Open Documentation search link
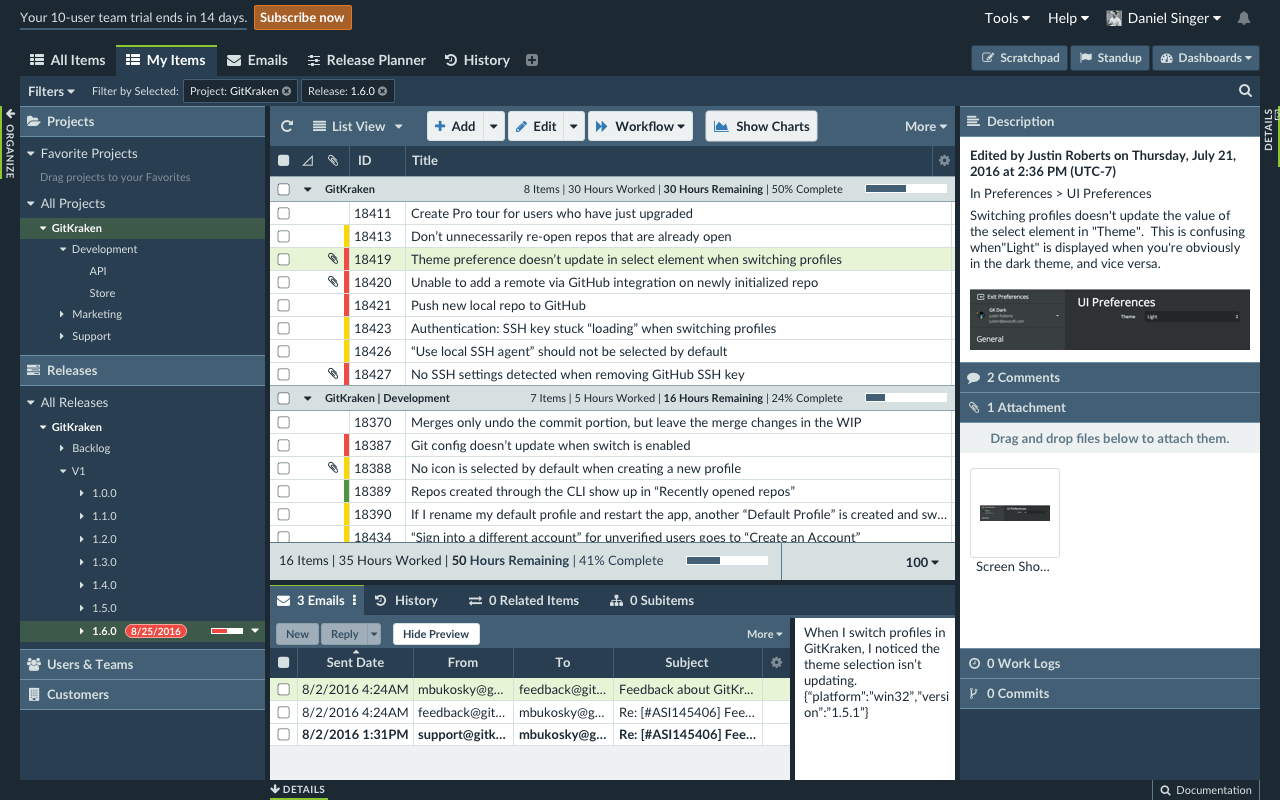The width and height of the screenshot is (1280, 800). [x=1204, y=790]
